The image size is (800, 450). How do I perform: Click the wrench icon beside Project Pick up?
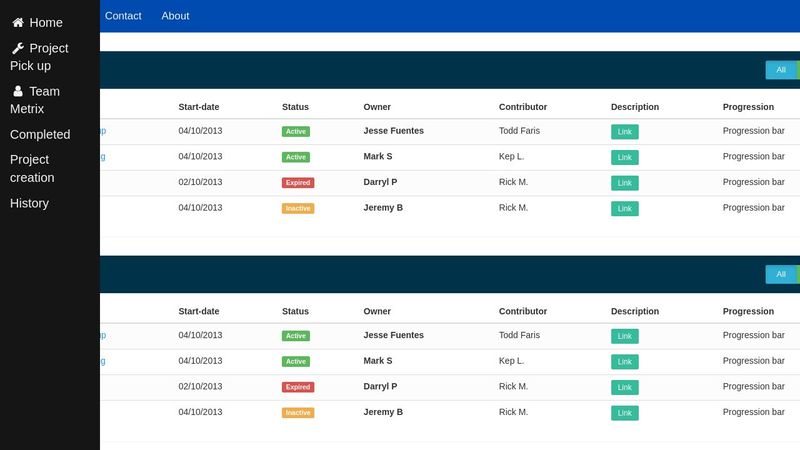click(x=18, y=48)
